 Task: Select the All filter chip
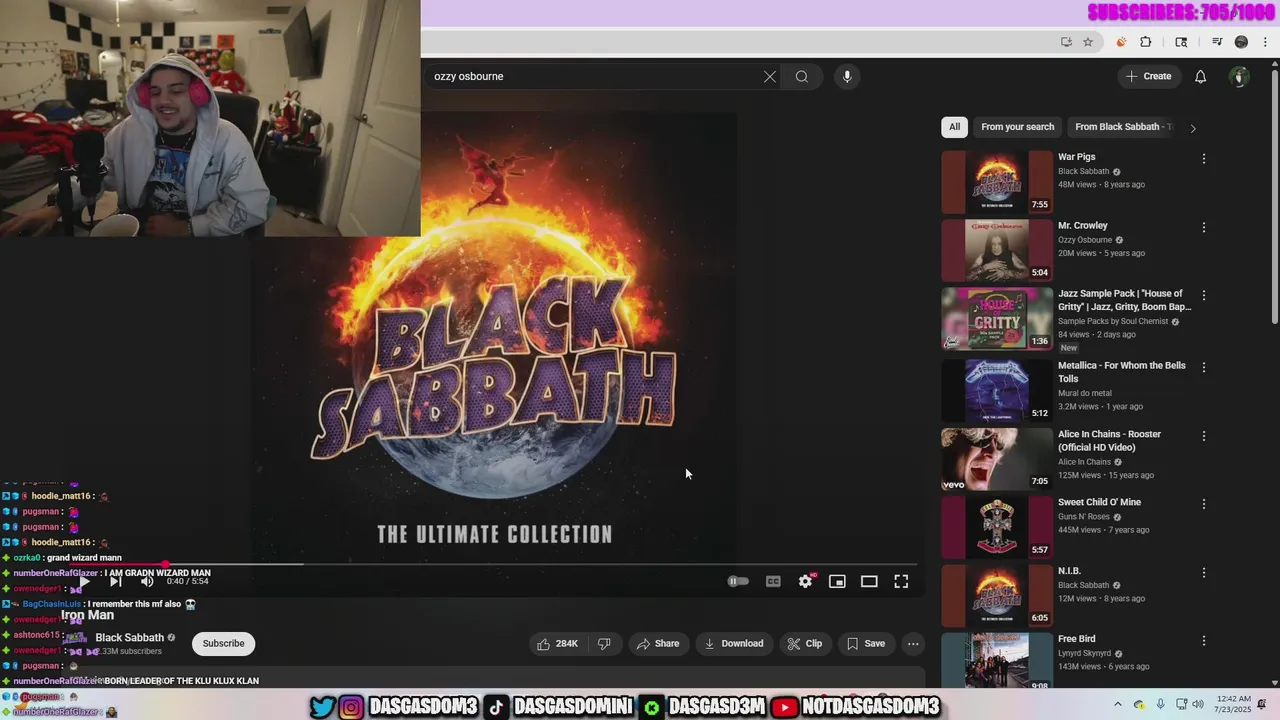[x=954, y=127]
